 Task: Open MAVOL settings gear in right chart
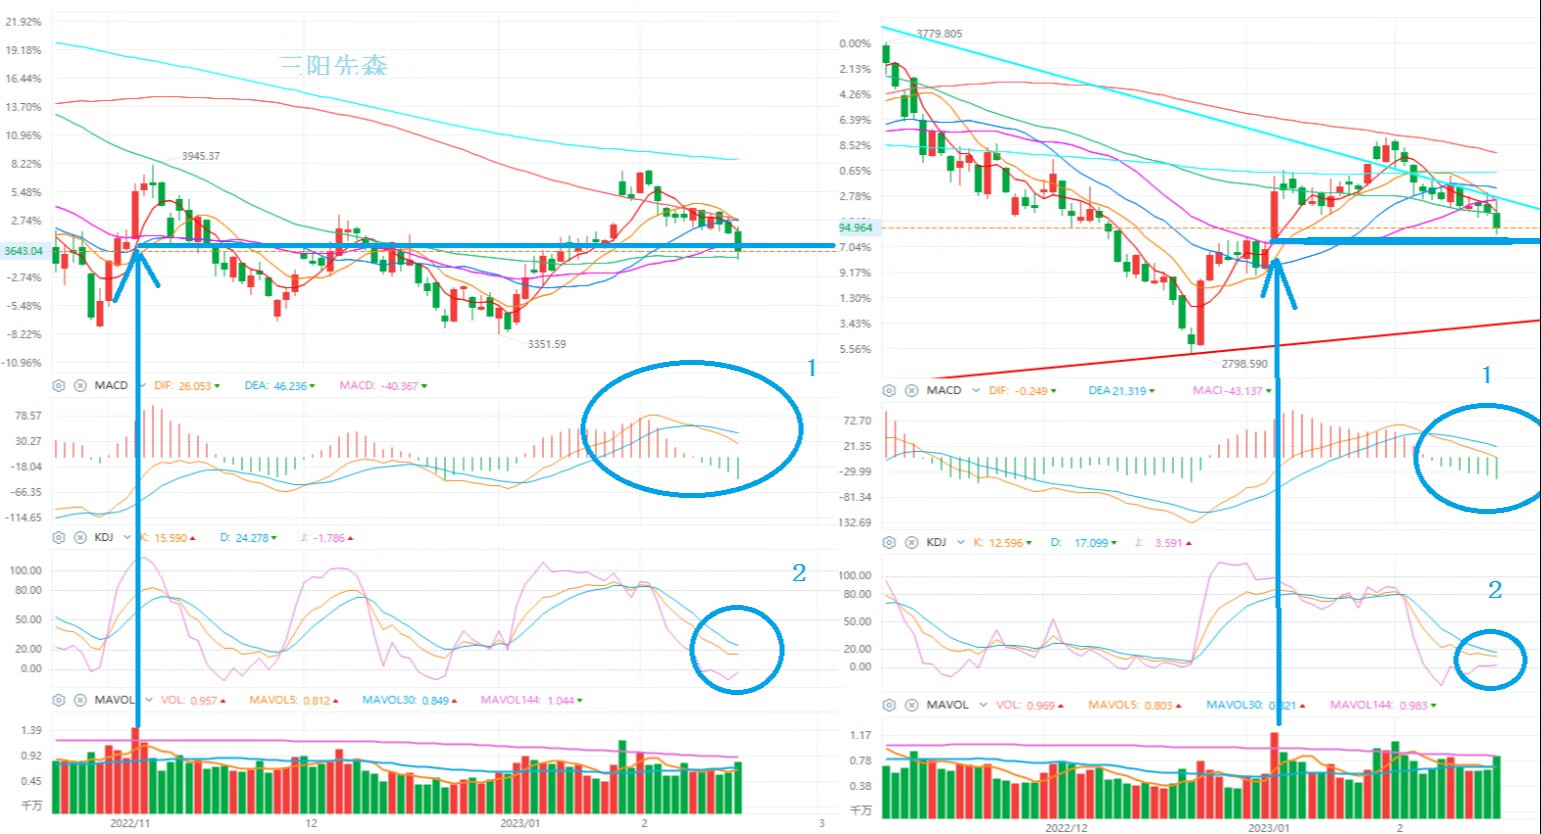[x=891, y=705]
